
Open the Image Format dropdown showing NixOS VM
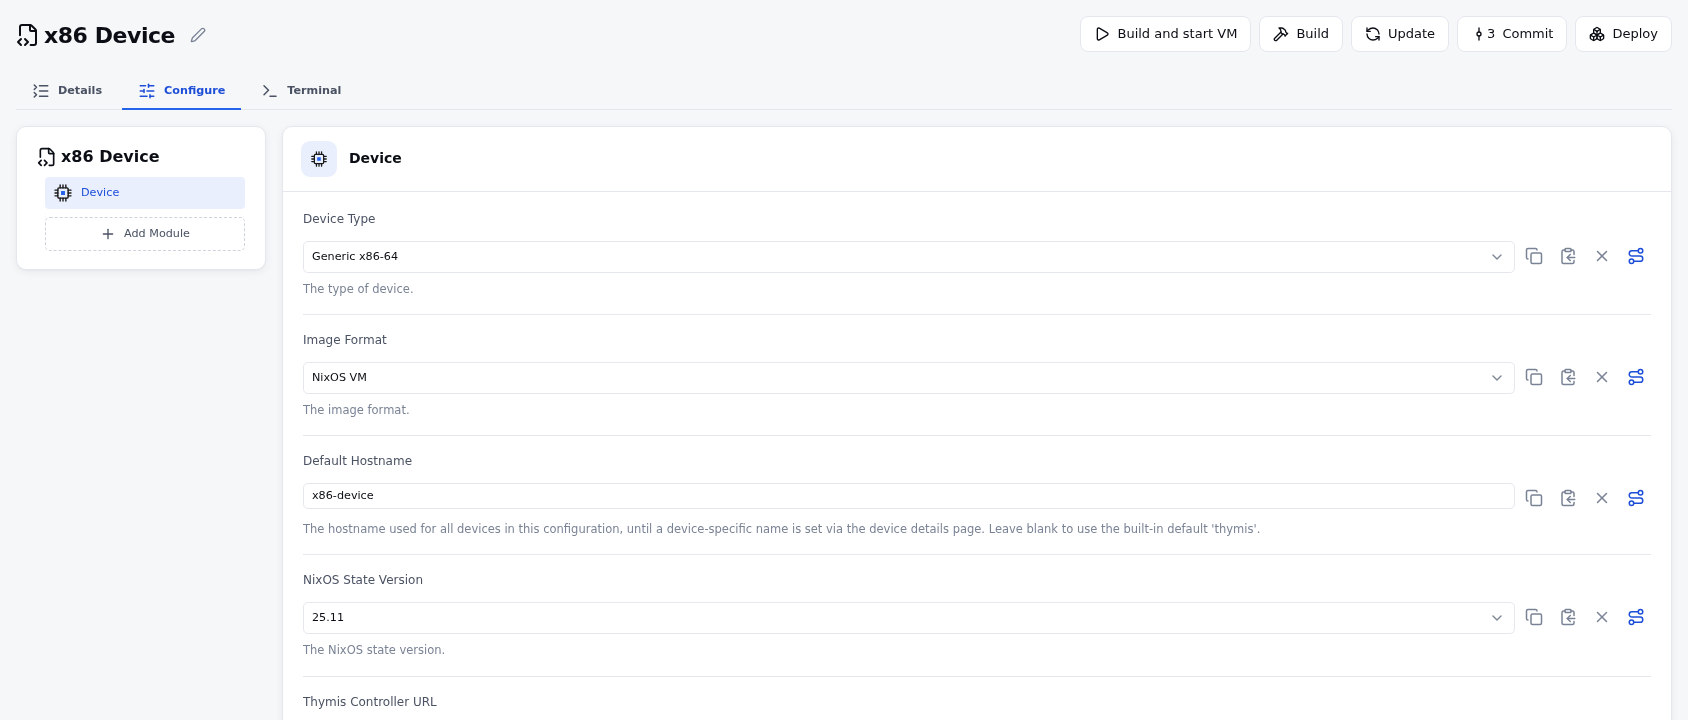[x=908, y=378]
